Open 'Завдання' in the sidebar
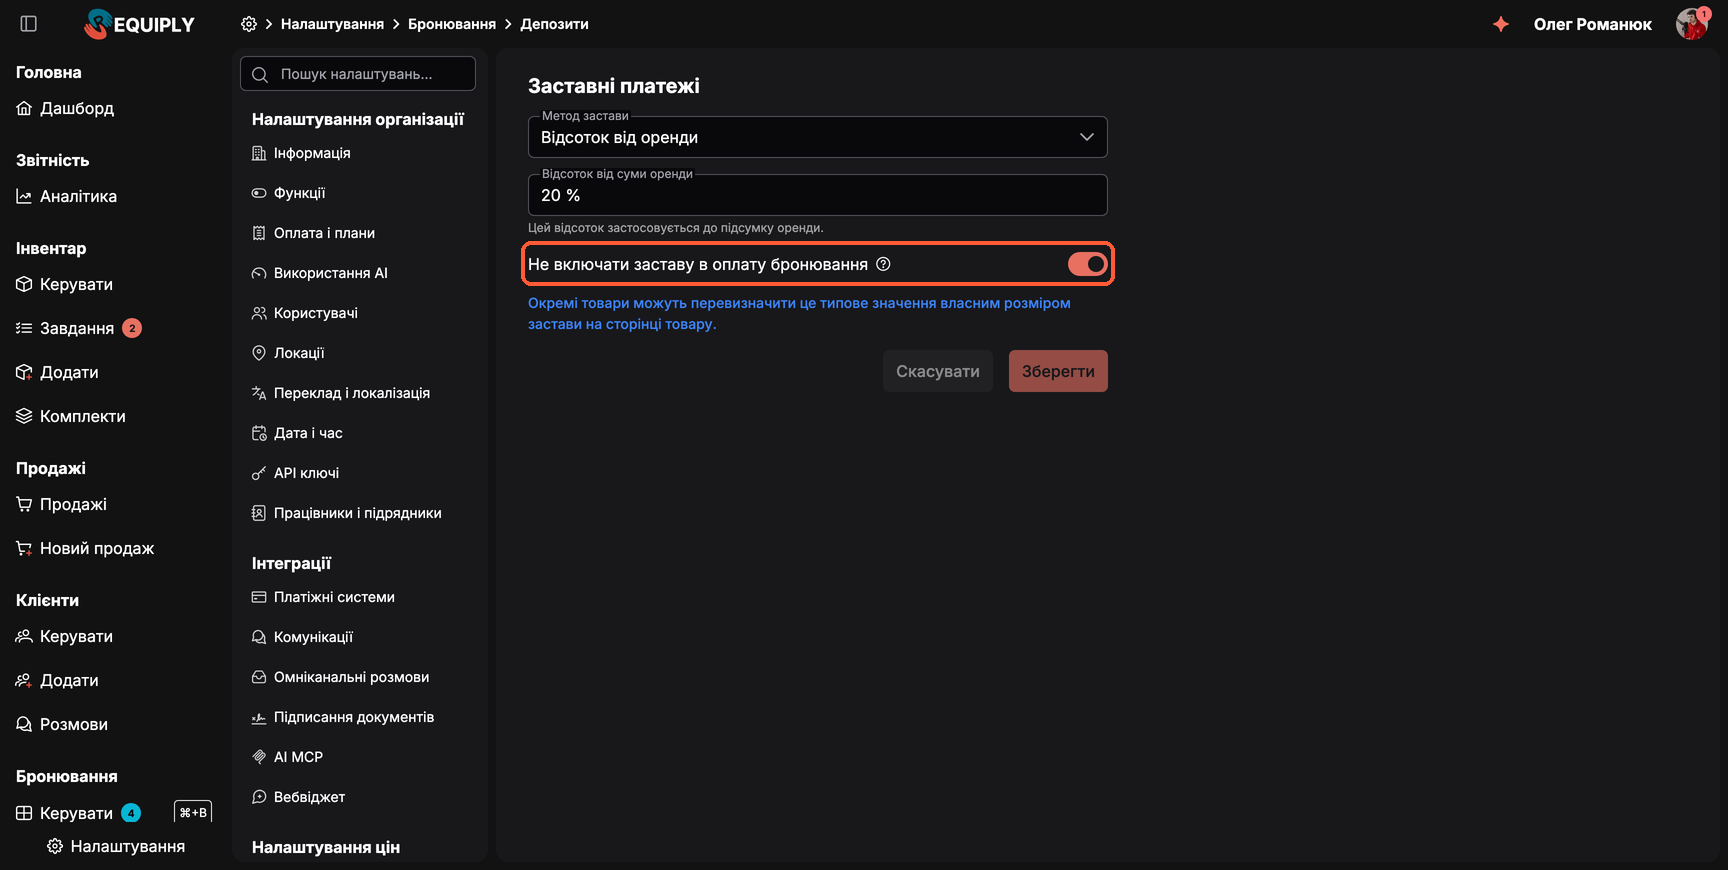 [x=78, y=328]
